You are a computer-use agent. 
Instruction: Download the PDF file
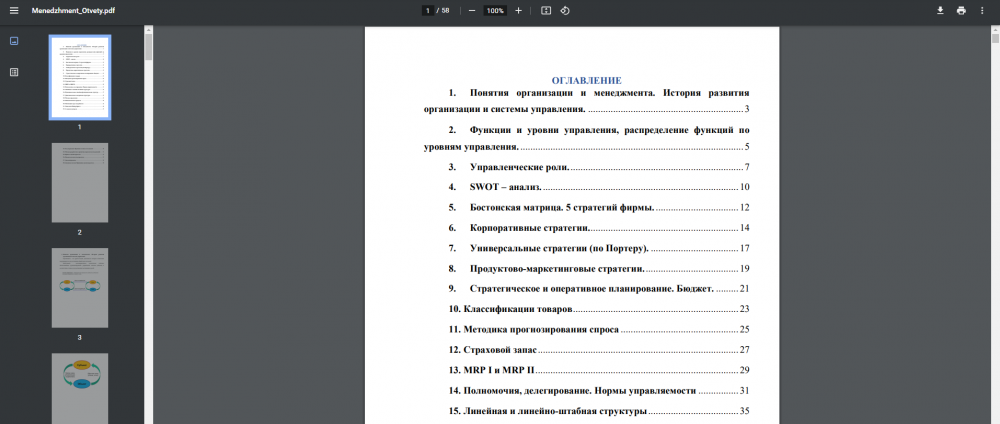click(940, 10)
